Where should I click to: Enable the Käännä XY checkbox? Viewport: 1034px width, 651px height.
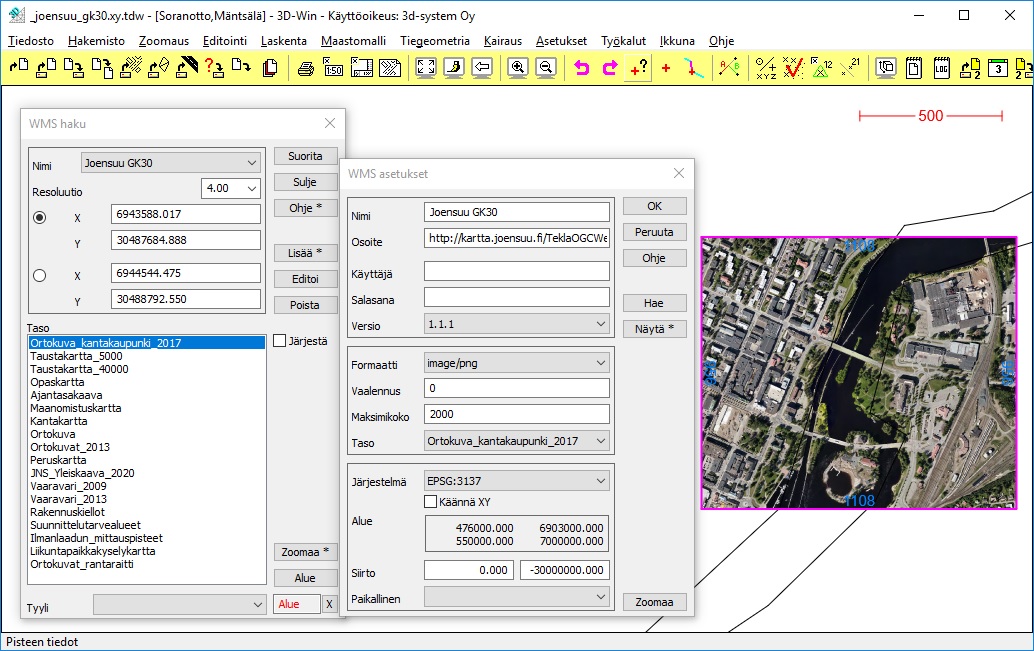point(431,502)
